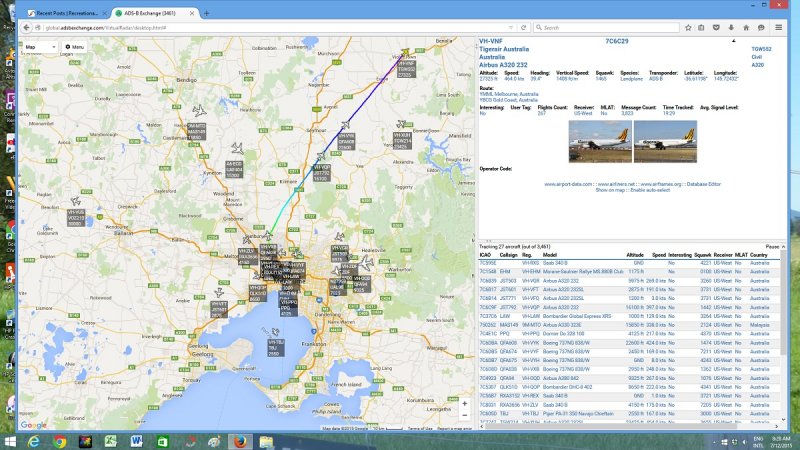
Task: Click the Show on map link
Action: (x=610, y=190)
